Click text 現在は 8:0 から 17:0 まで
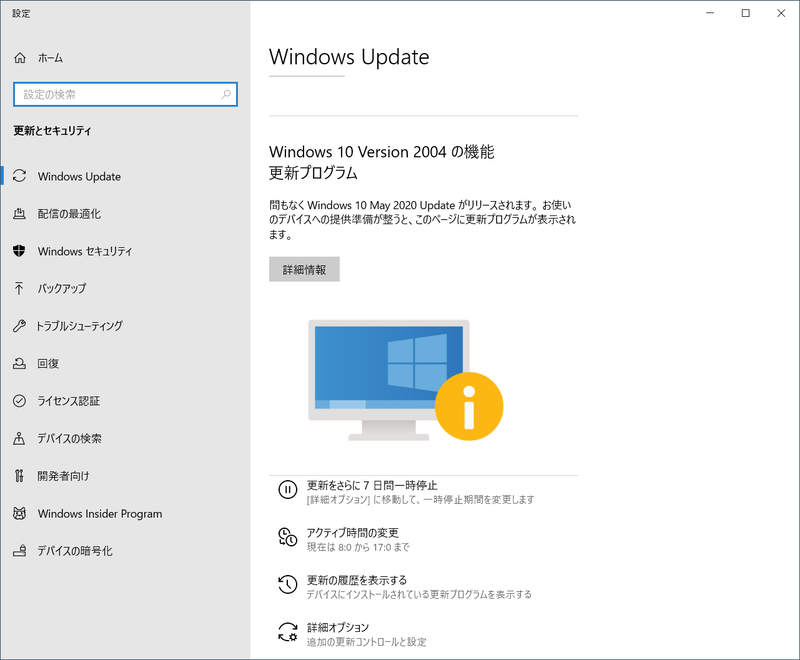Screen dimensions: 800x660 (358, 547)
